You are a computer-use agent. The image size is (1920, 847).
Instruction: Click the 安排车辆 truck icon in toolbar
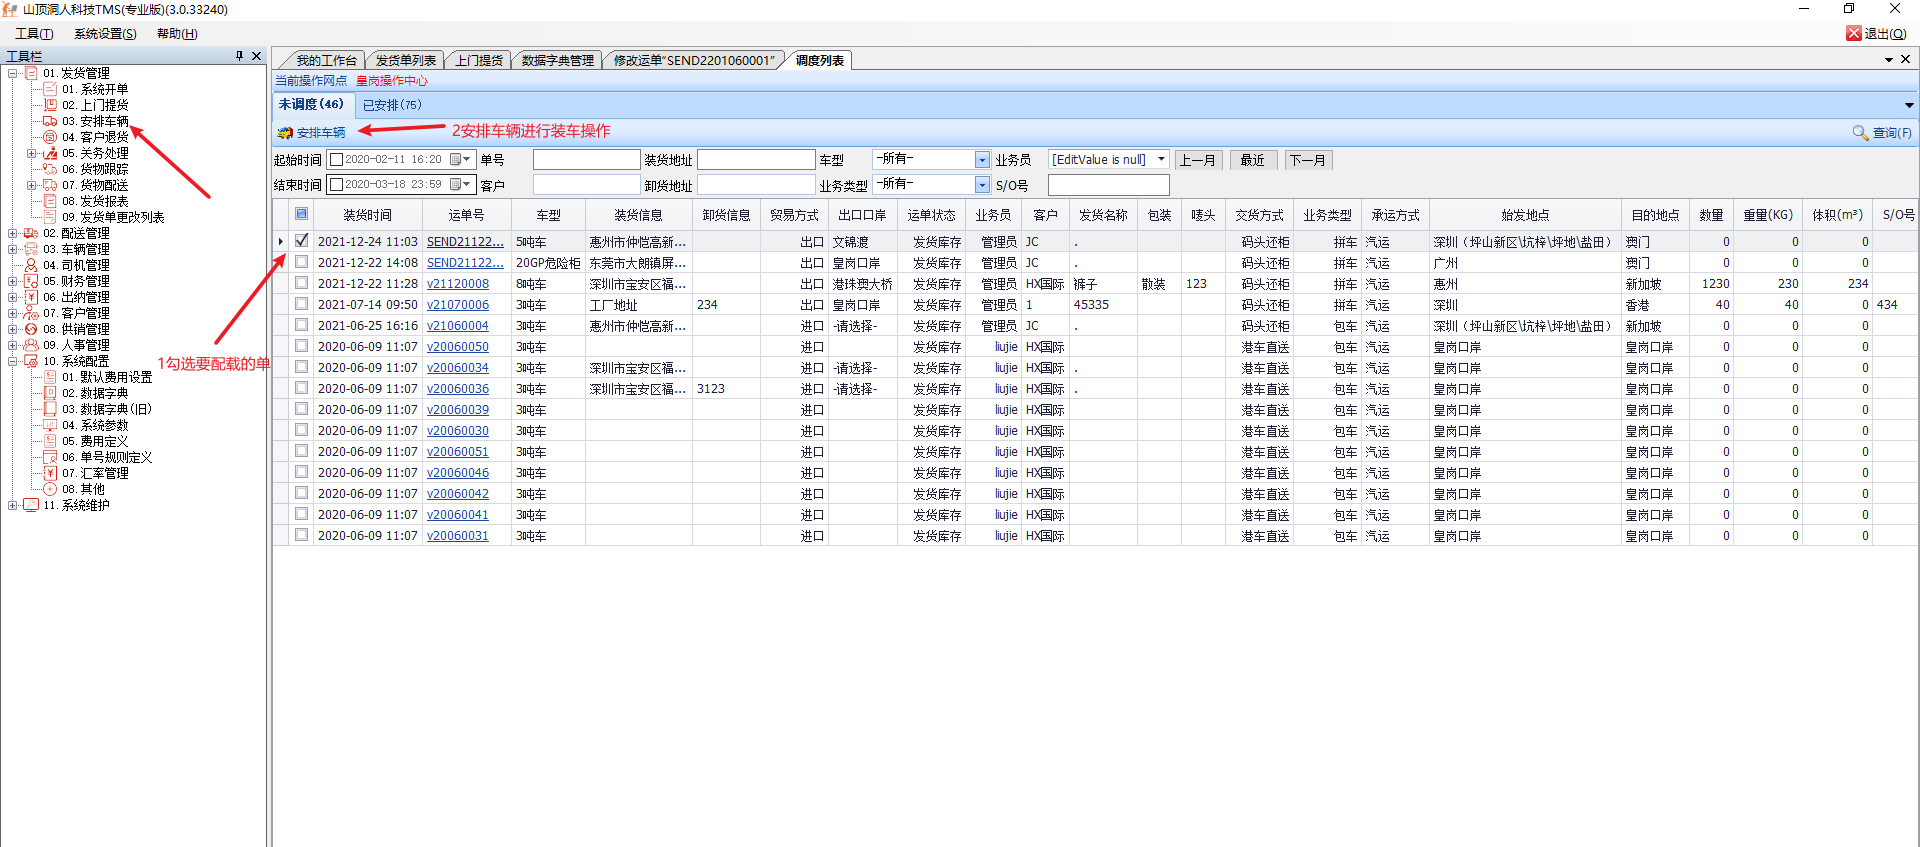point(285,133)
